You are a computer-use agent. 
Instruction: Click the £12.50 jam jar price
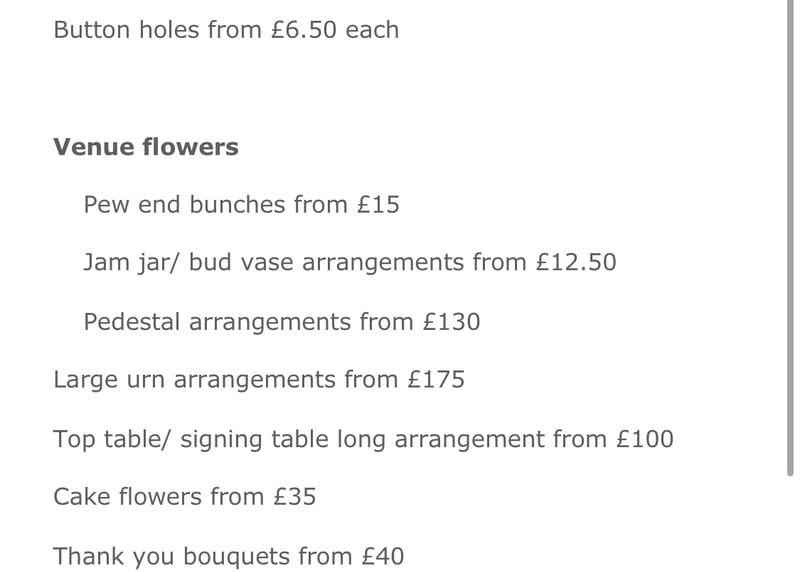coord(576,263)
